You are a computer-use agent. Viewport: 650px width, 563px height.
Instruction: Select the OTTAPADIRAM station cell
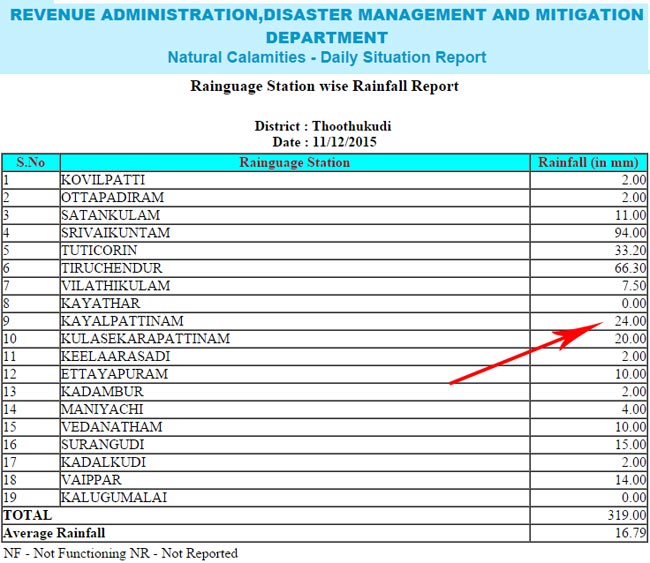coord(295,197)
